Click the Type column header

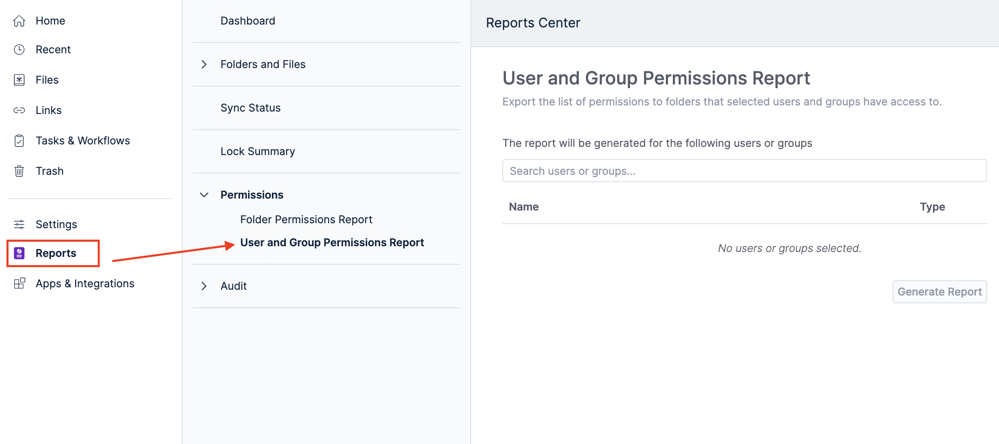[x=932, y=207]
